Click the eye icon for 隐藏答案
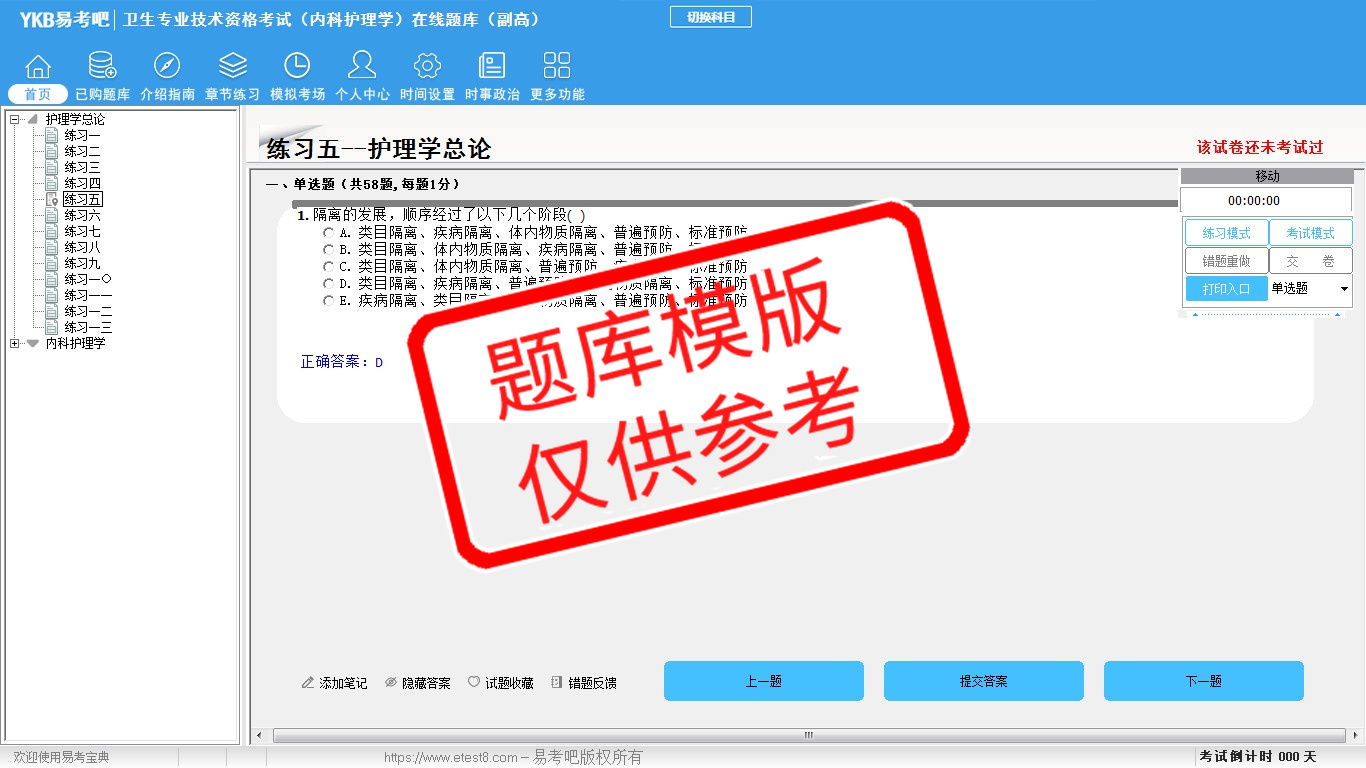 point(391,683)
